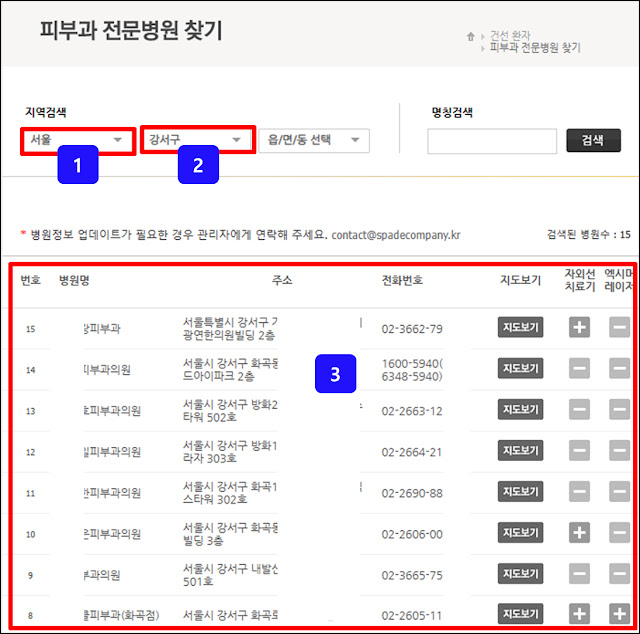This screenshot has width=640, height=634.
Task: Click phone number 02-3665-75 in row 9
Action: tap(412, 576)
